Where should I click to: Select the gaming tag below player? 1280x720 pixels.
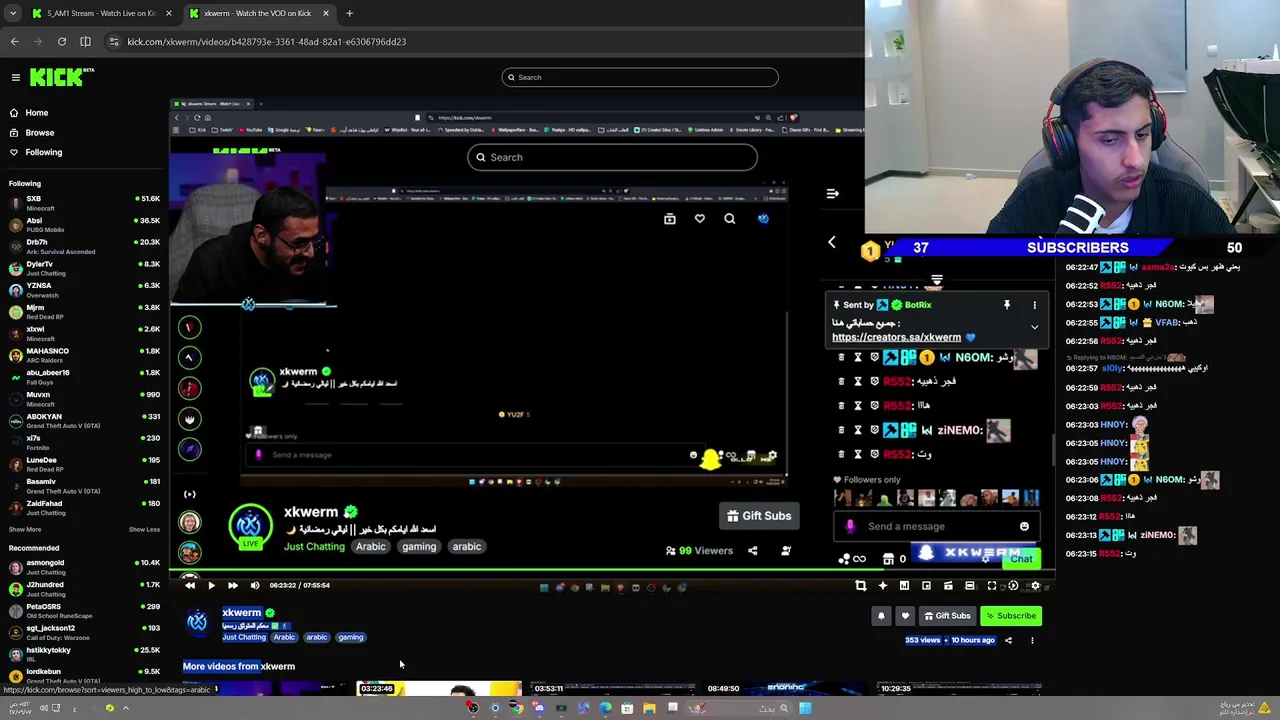(x=350, y=637)
